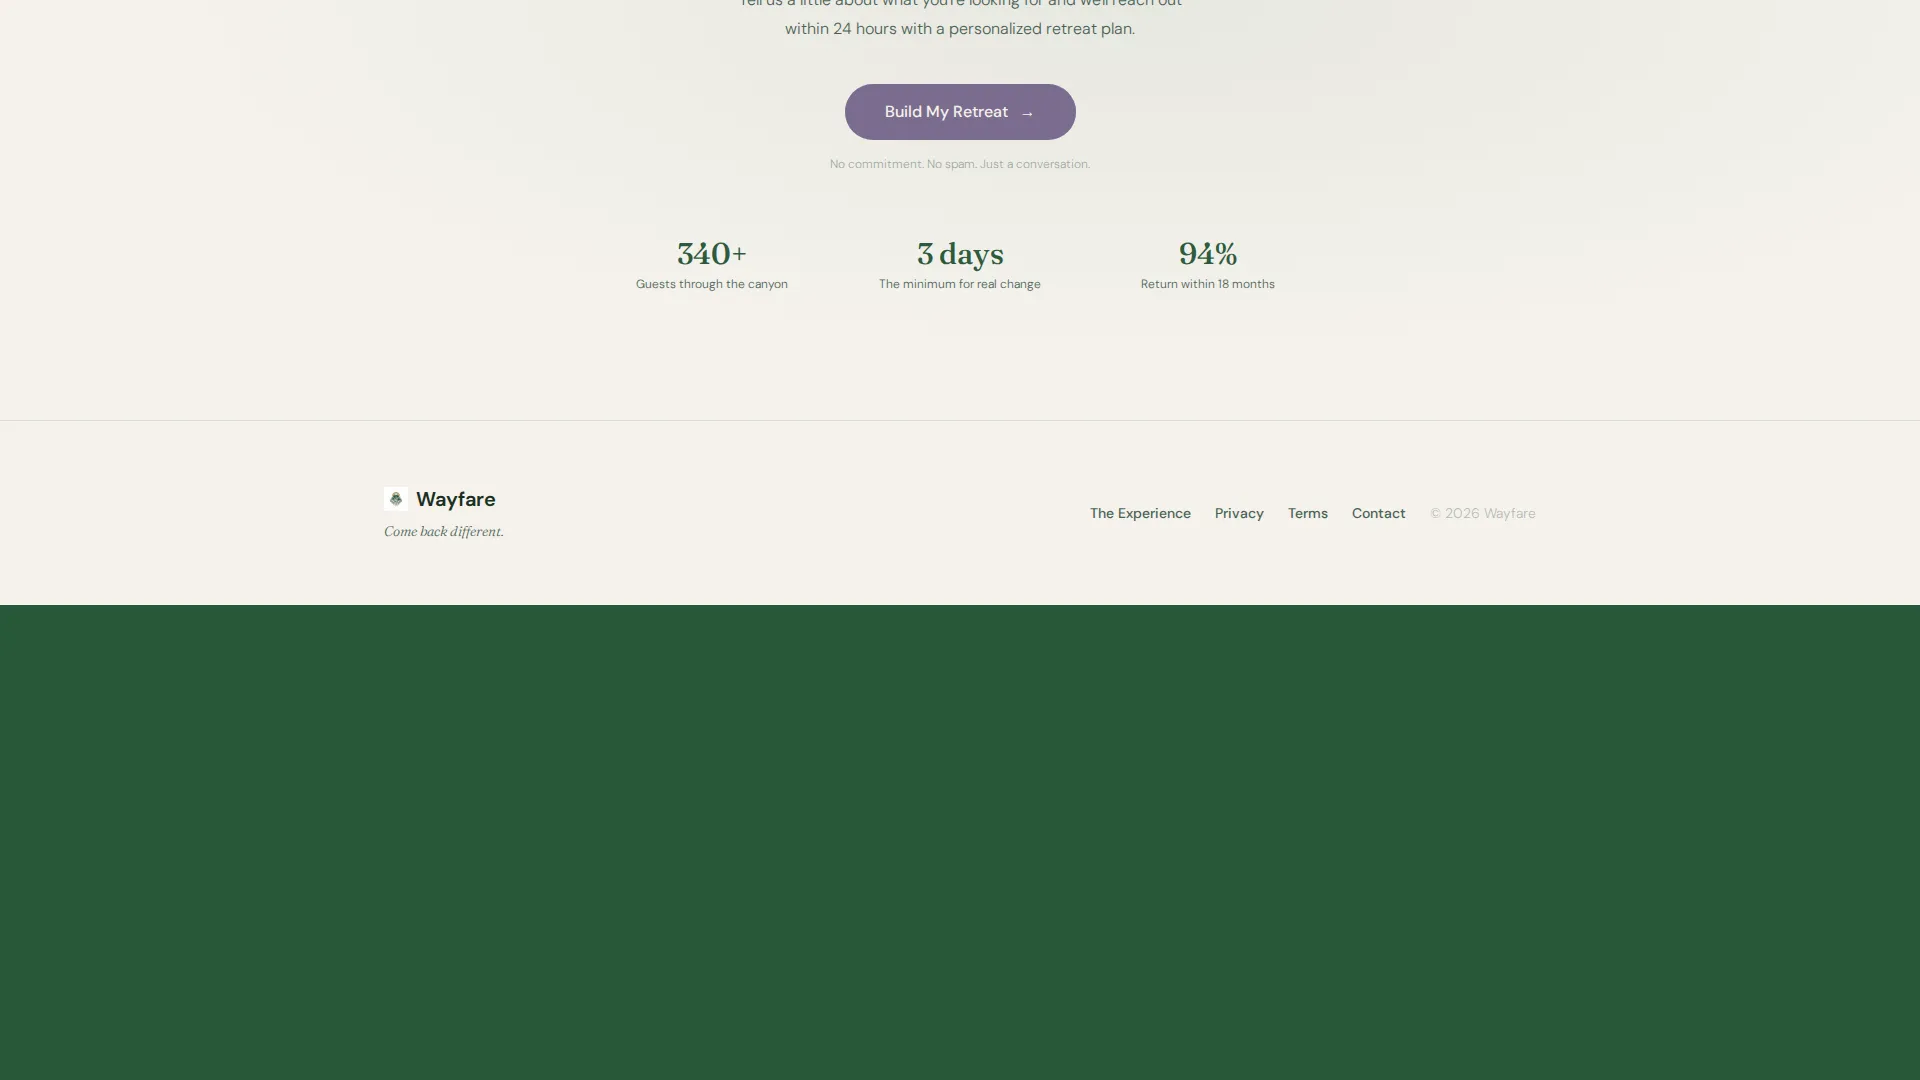This screenshot has width=1920, height=1080.
Task: Click 'The minimum for real change' caption
Action: click(960, 284)
